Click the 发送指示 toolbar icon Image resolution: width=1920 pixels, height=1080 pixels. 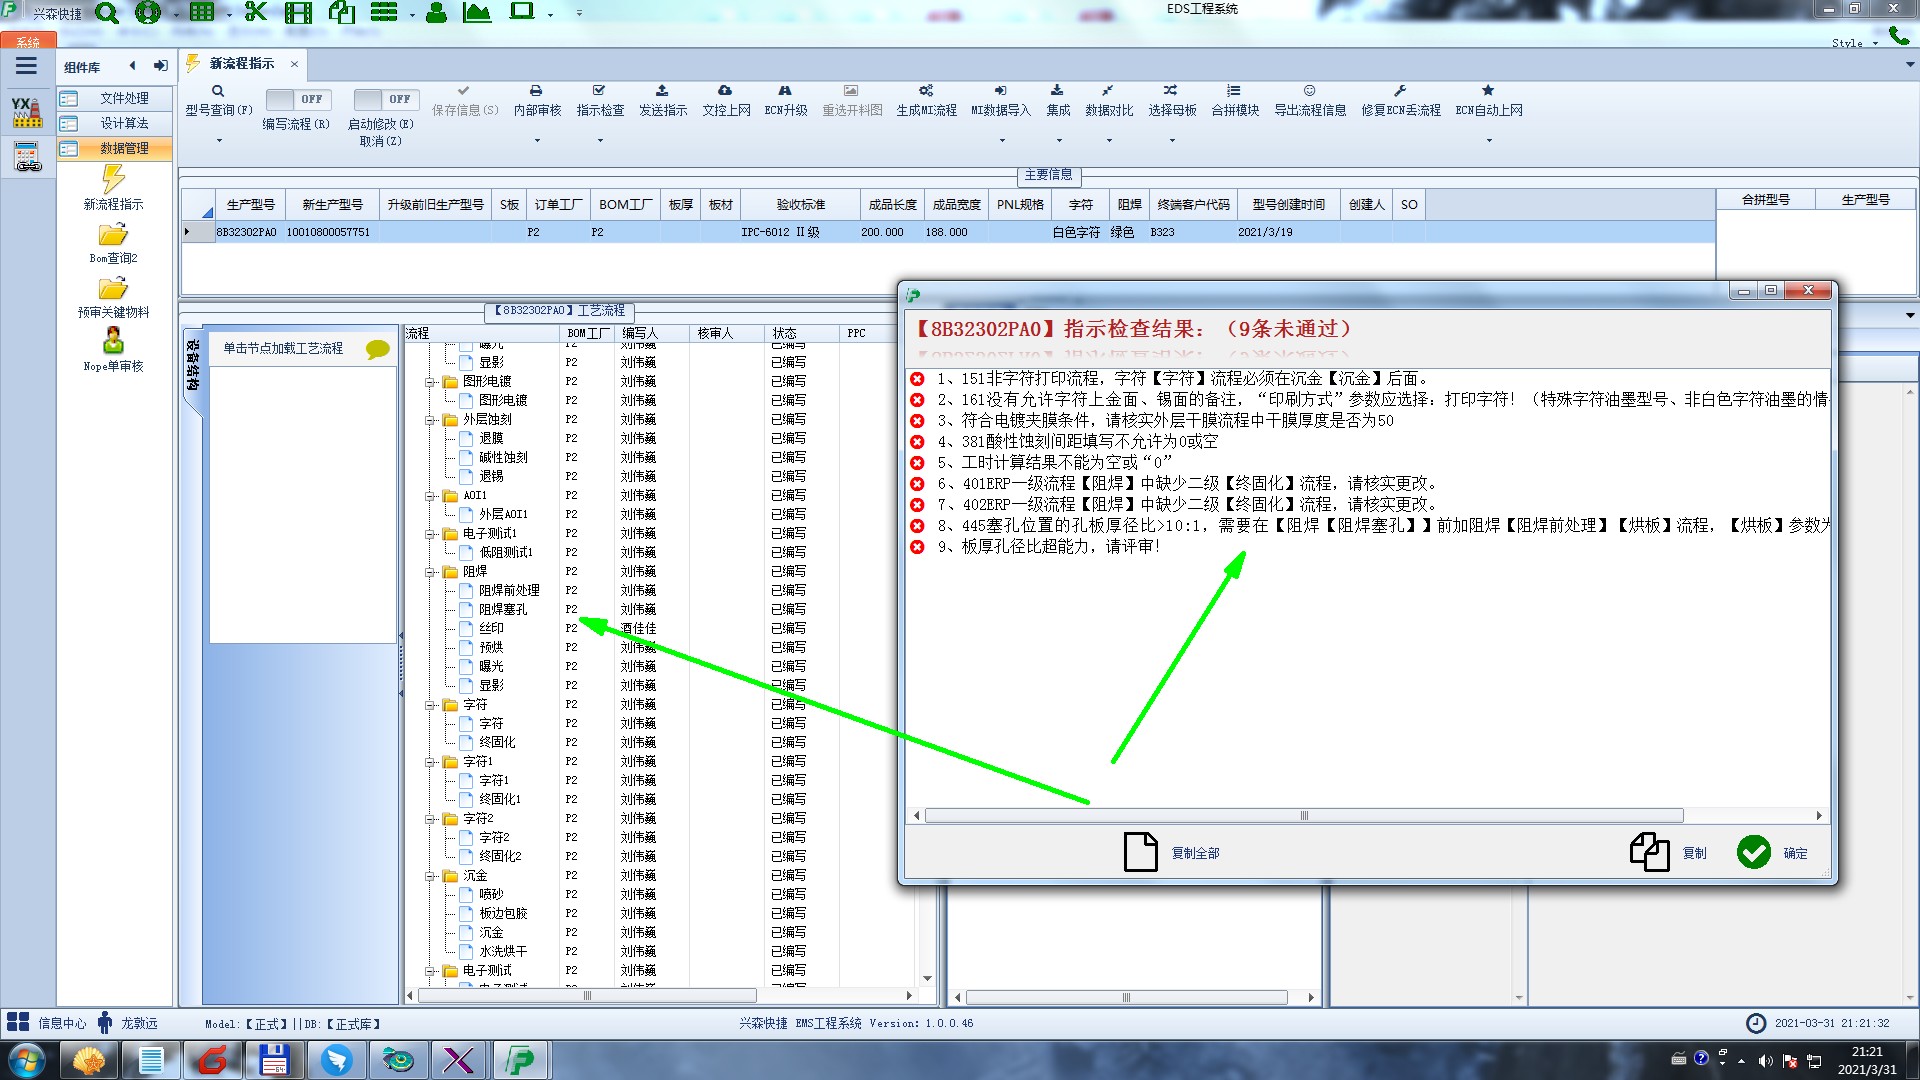point(662,91)
